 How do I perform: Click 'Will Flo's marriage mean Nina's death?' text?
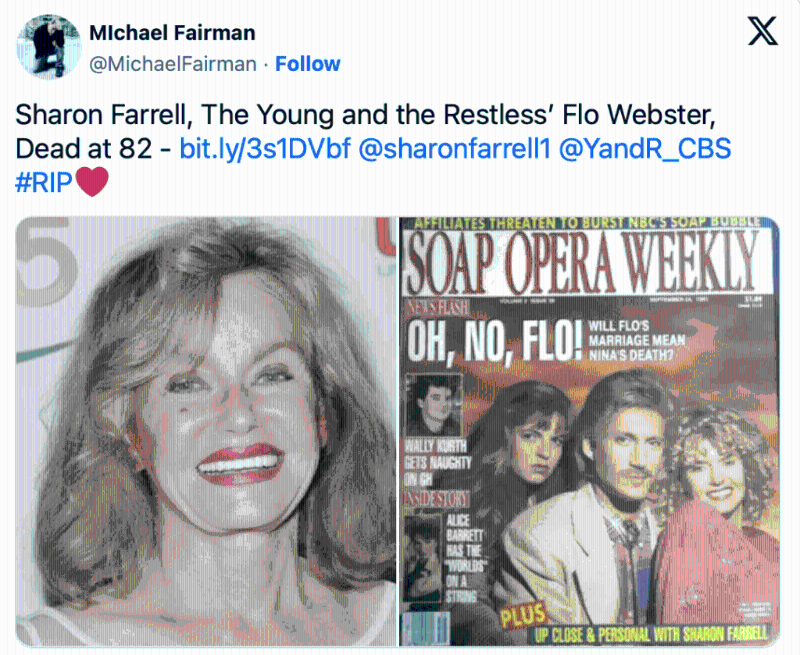coord(637,340)
